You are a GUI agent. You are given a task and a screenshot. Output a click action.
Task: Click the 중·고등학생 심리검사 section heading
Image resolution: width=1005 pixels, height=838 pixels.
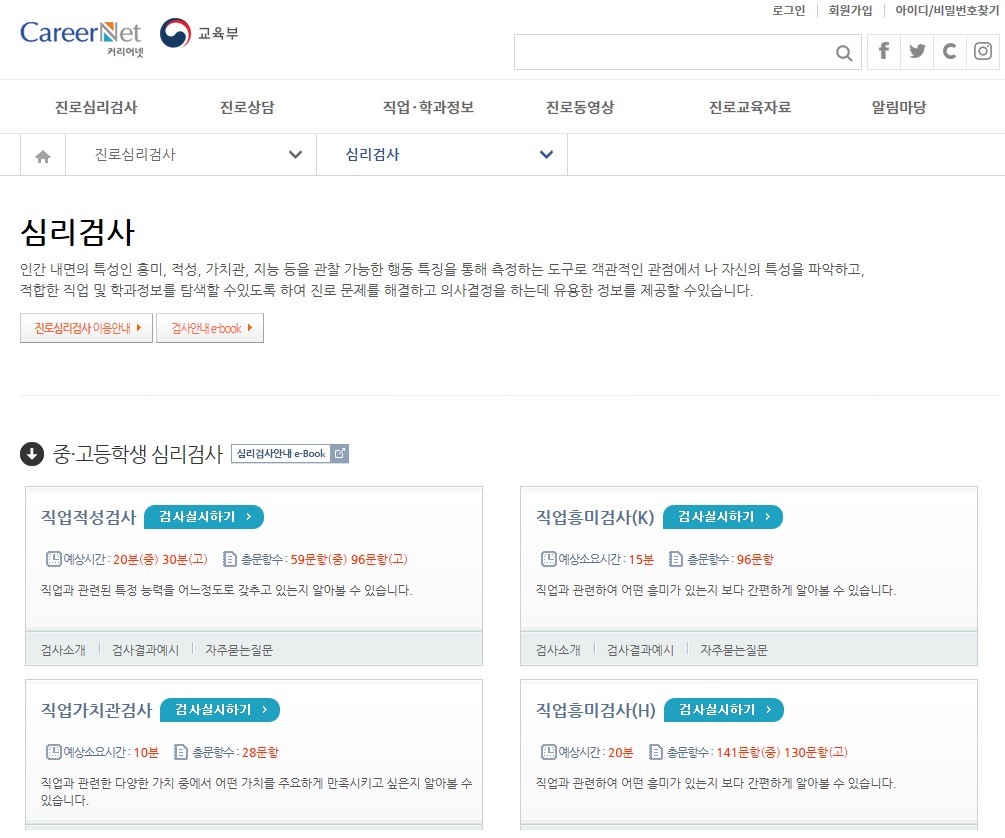[138, 454]
